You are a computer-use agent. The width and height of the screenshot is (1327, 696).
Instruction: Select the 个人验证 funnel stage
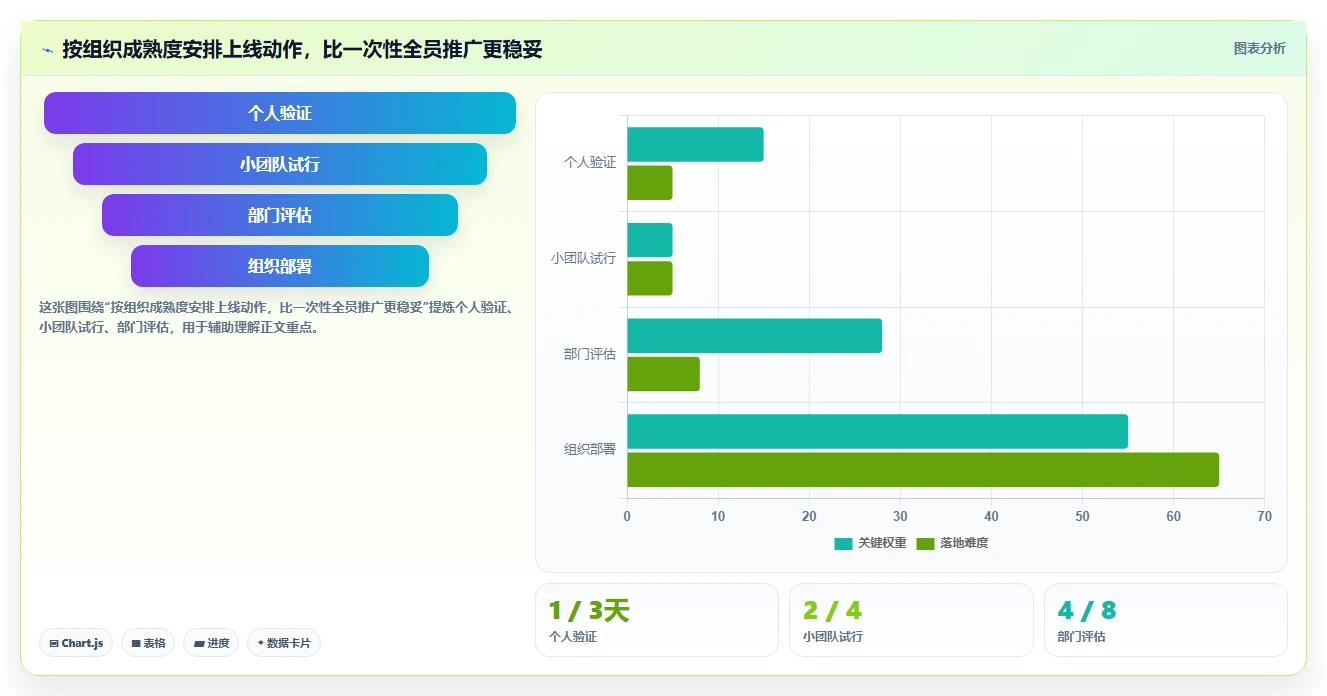point(280,113)
